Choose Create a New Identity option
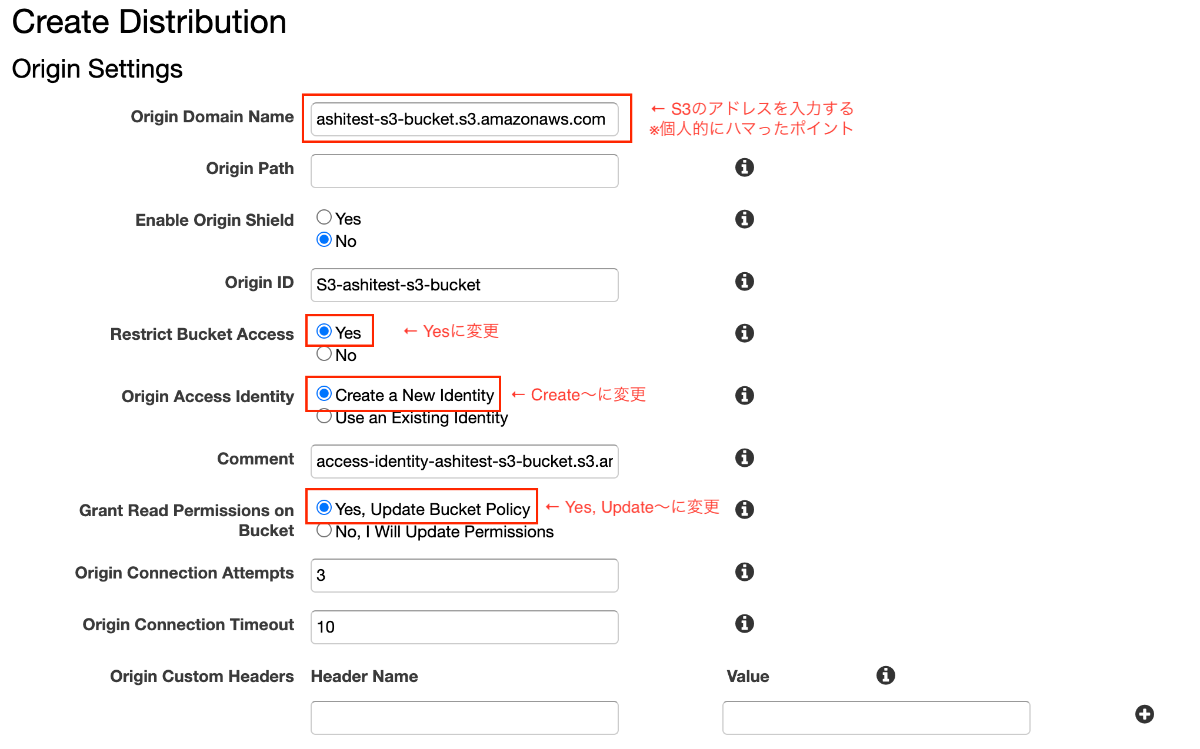The image size is (1200, 749). 324,394
